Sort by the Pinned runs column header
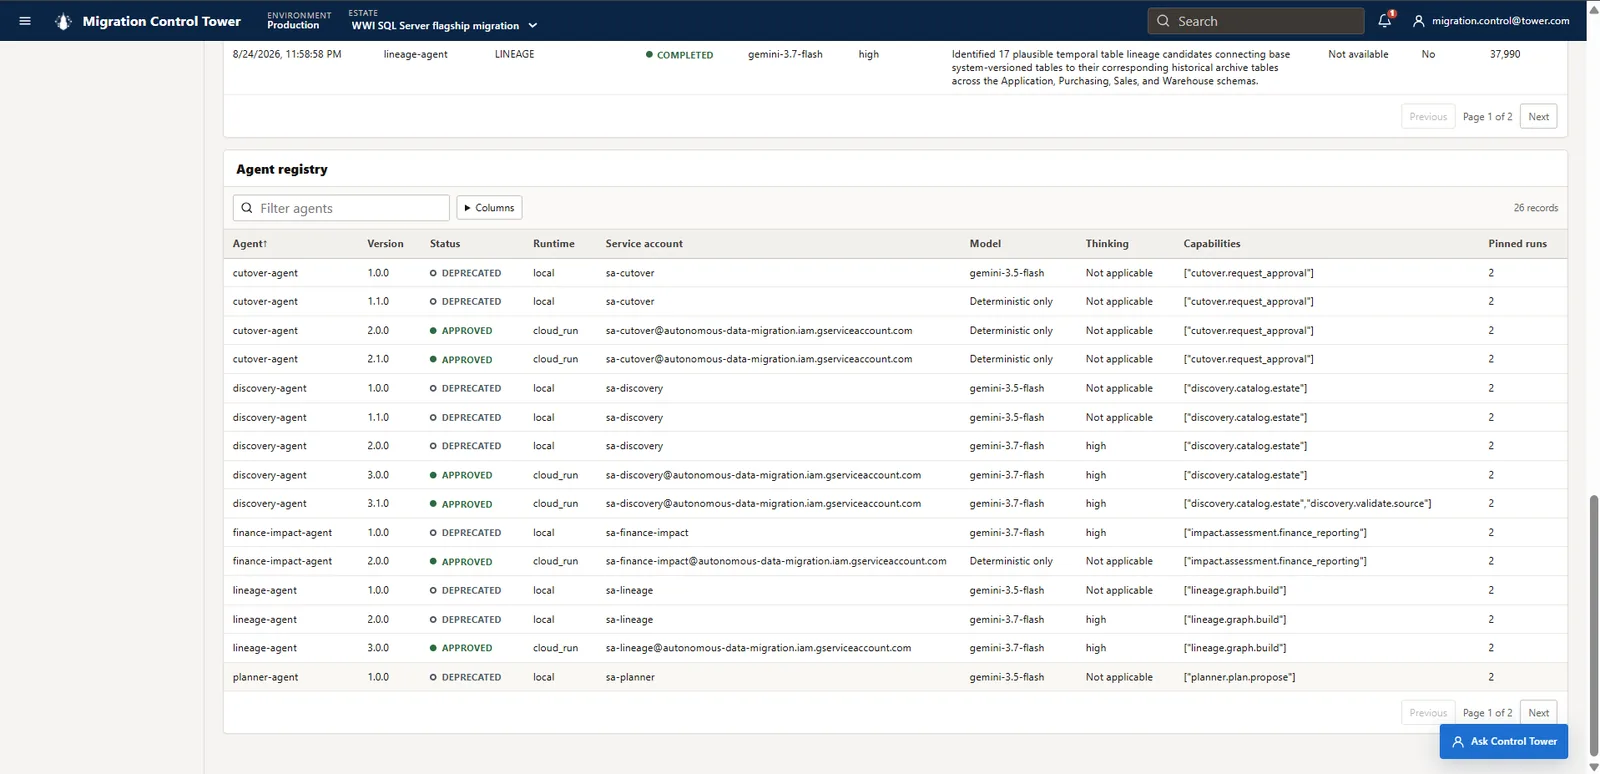The image size is (1600, 774). point(1517,244)
